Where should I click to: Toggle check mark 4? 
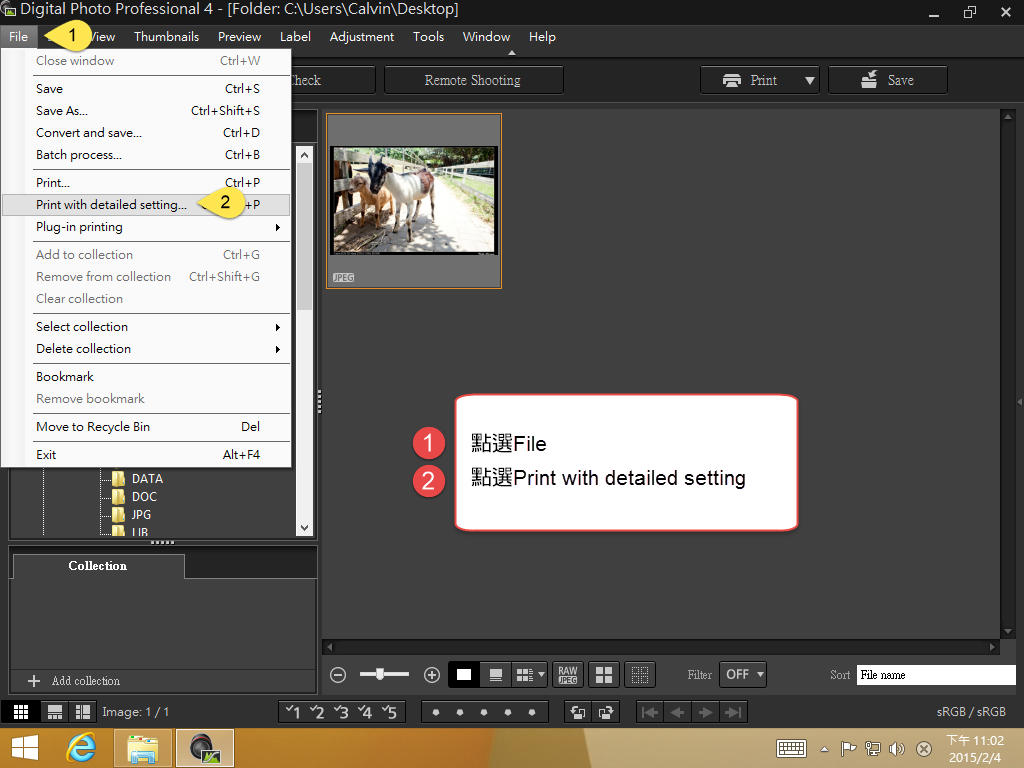click(365, 712)
